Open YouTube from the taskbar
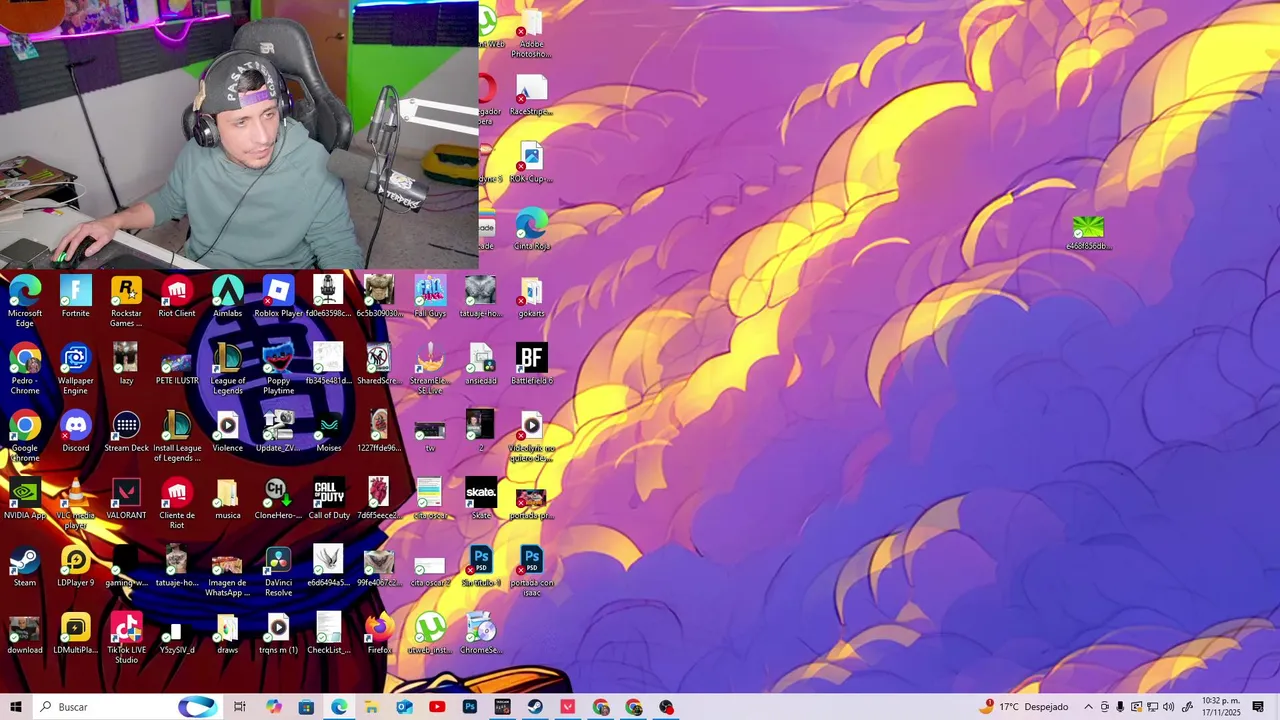1280x720 pixels. (437, 707)
